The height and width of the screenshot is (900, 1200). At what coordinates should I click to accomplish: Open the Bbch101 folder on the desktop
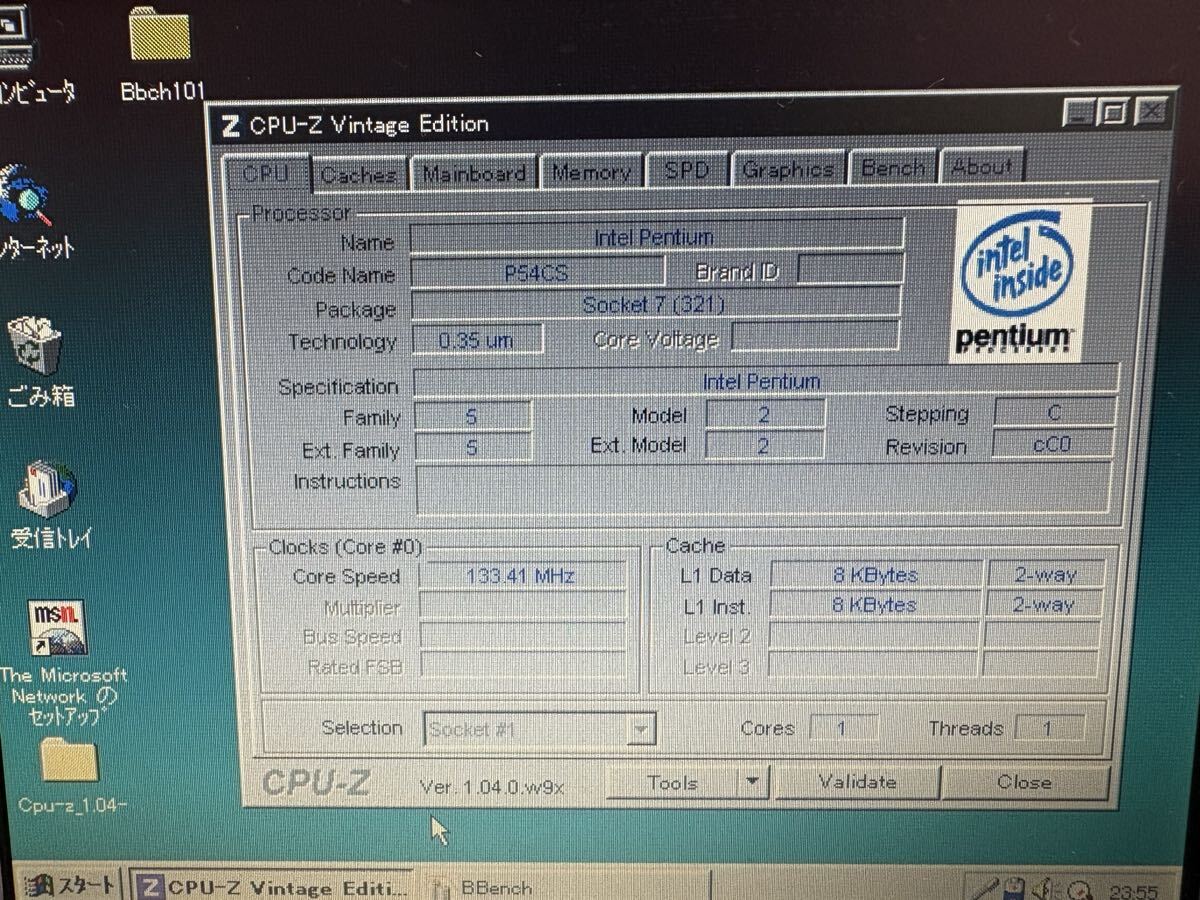(160, 53)
